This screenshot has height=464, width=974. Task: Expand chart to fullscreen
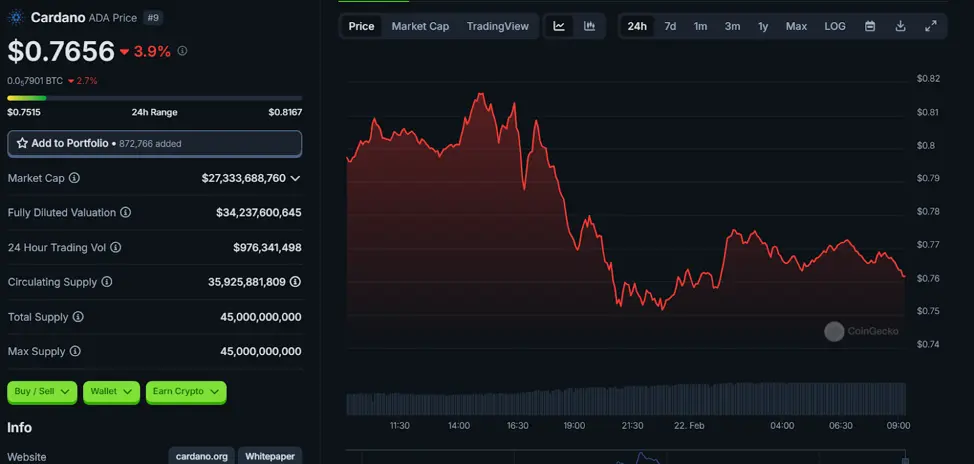coord(931,26)
